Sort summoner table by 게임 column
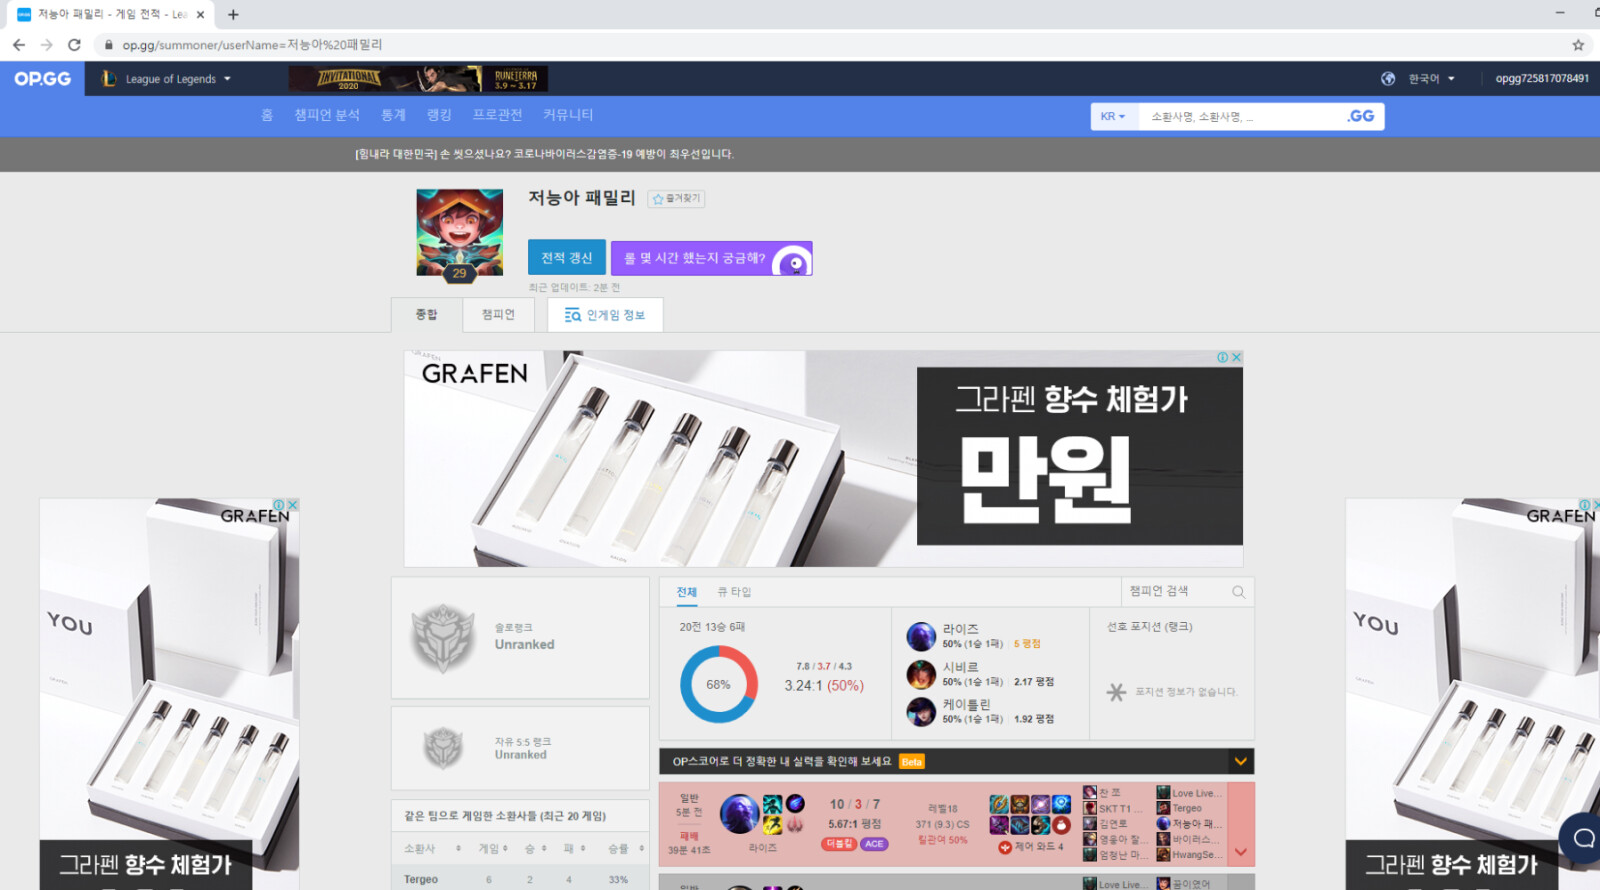The image size is (1600, 890). click(493, 848)
